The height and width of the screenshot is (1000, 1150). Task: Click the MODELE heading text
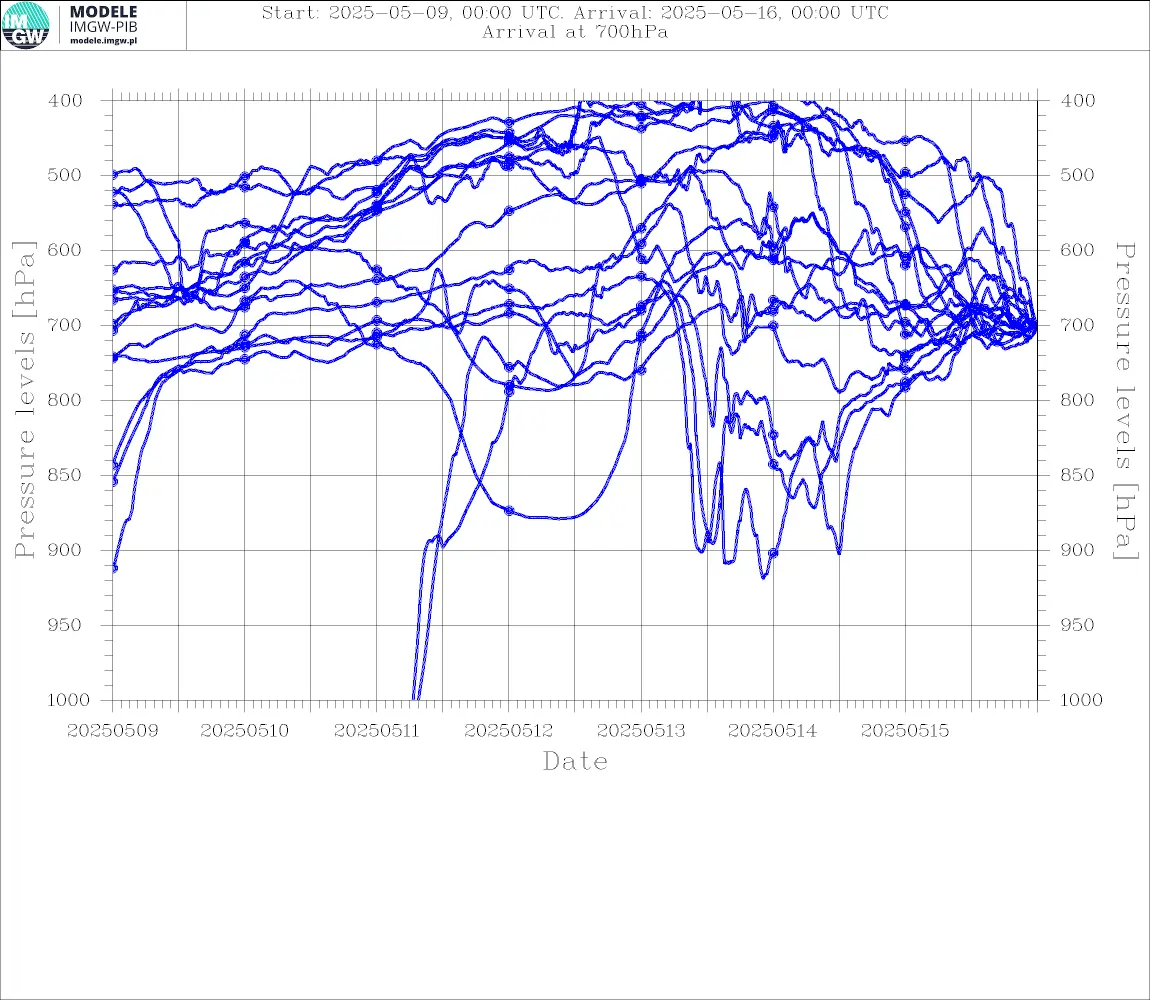pos(103,12)
